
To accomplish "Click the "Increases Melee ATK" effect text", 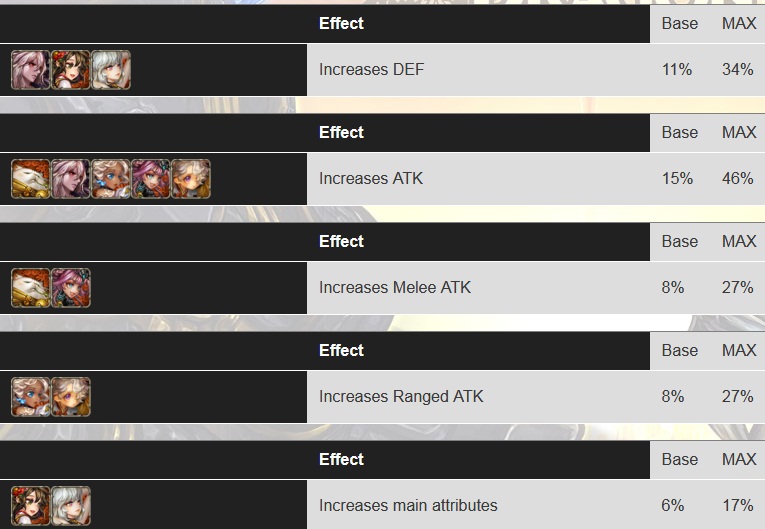I will [x=394, y=288].
